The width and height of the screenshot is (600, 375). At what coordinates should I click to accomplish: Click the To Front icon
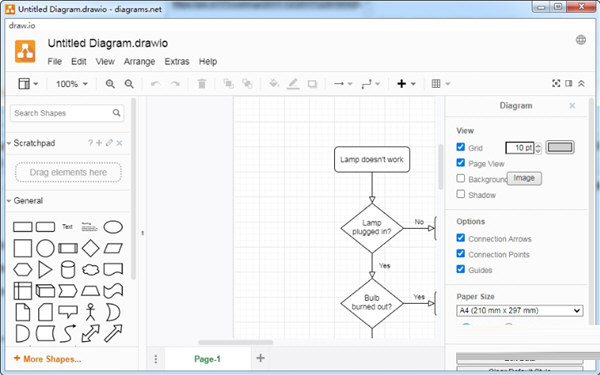[228, 84]
